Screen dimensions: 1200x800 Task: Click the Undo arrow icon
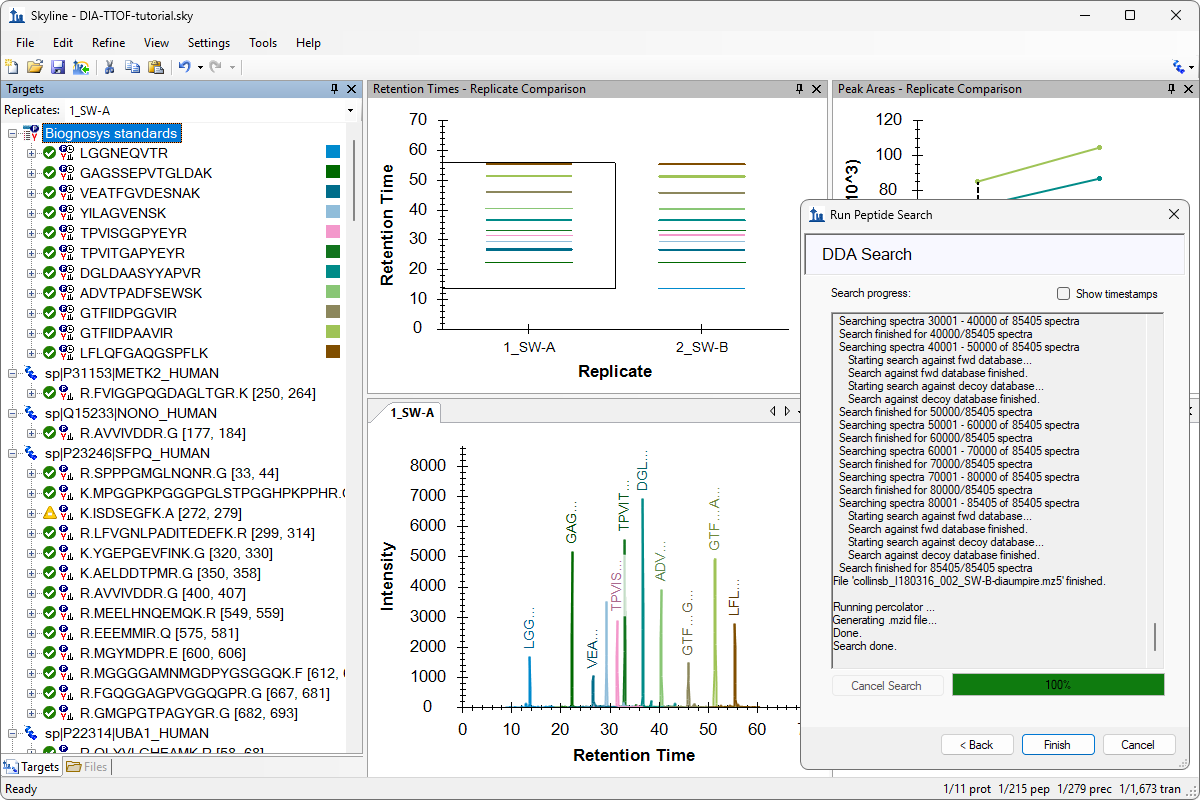(183, 67)
